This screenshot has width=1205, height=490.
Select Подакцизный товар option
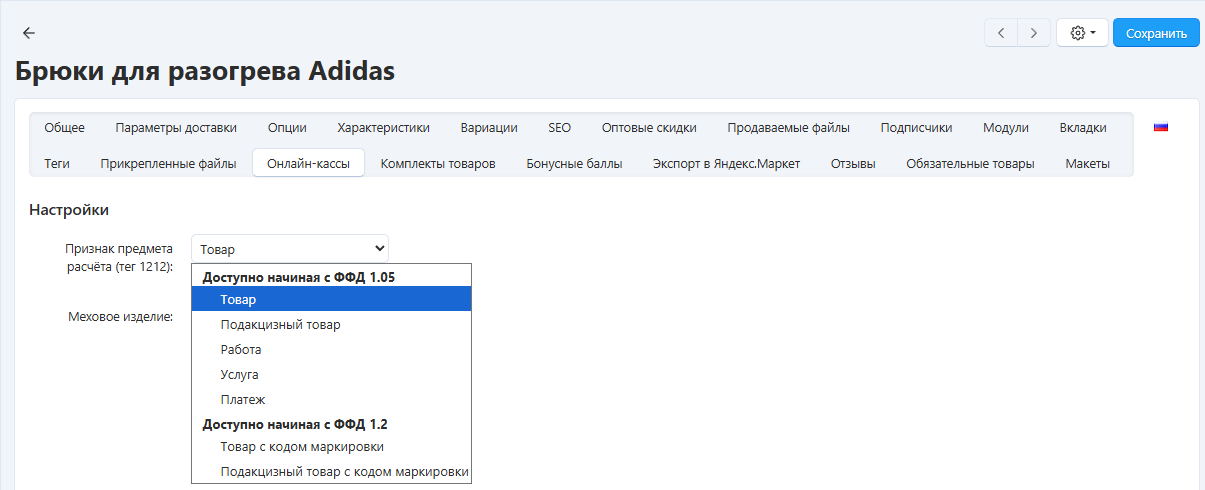pyautogui.click(x=280, y=325)
